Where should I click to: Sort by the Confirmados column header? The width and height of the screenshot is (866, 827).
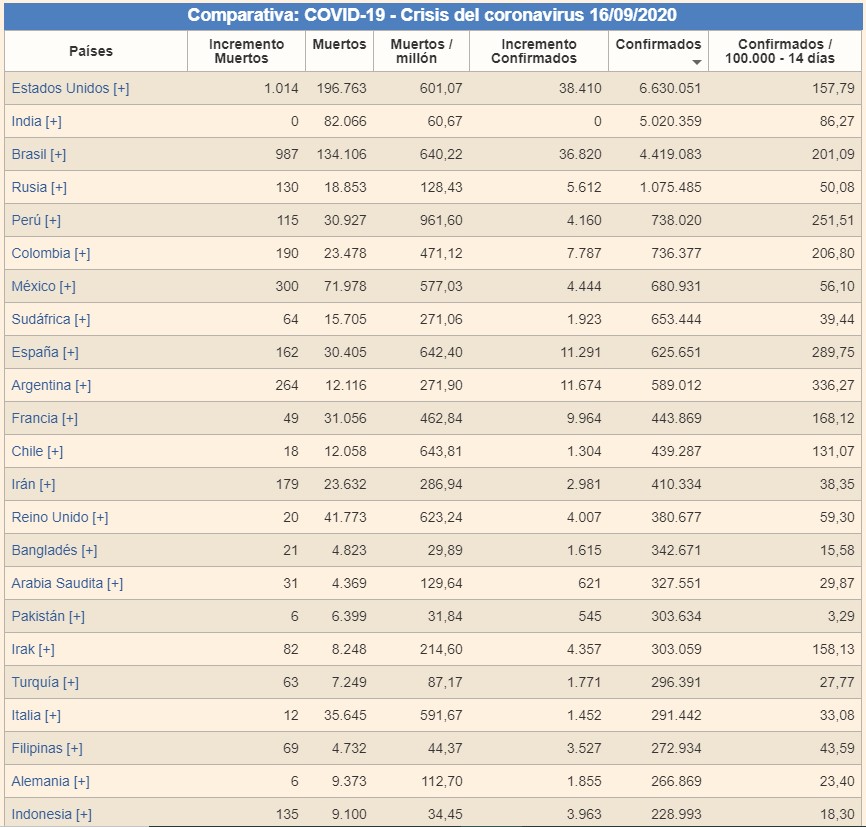tap(657, 45)
